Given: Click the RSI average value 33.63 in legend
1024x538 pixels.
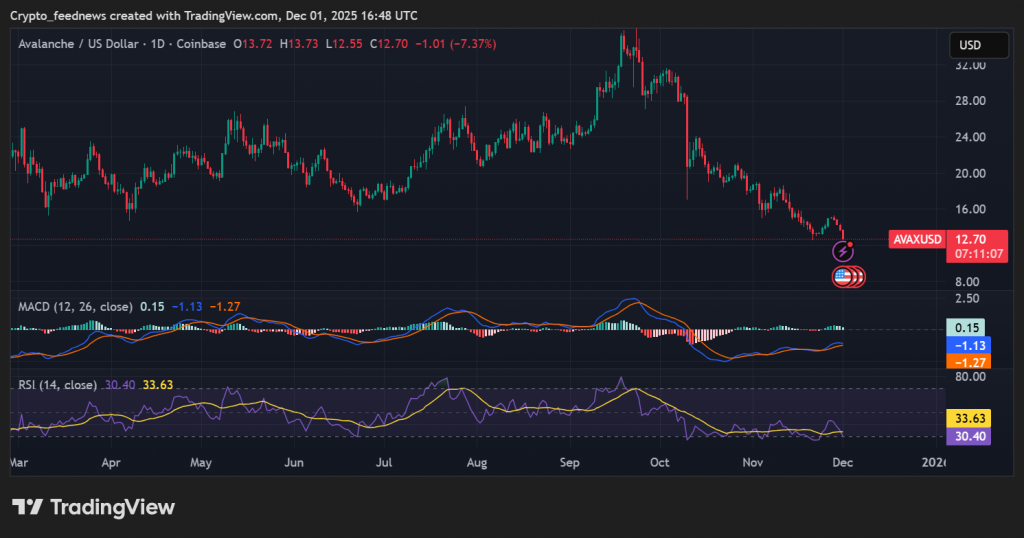Looking at the screenshot, I should click(x=158, y=385).
